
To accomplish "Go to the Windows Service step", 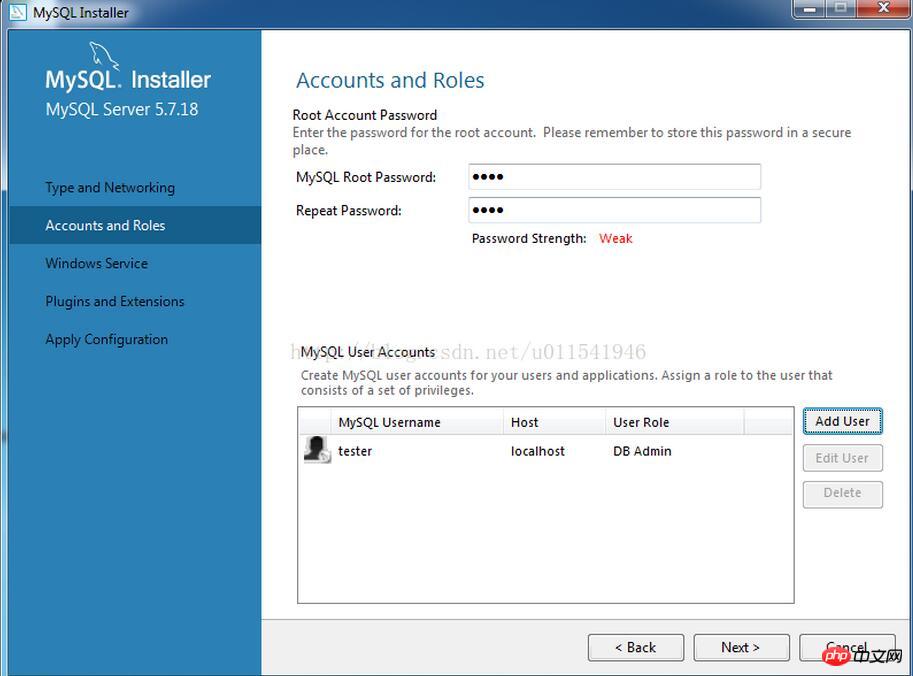I will [x=97, y=263].
